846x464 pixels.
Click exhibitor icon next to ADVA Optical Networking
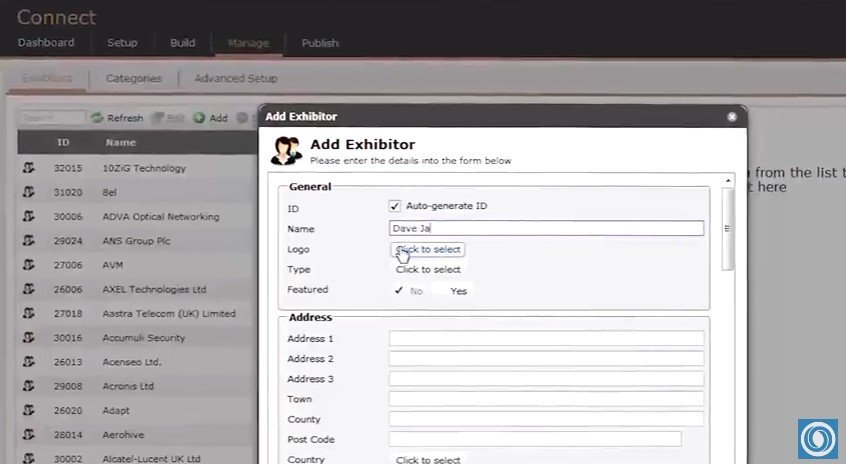click(x=29, y=216)
